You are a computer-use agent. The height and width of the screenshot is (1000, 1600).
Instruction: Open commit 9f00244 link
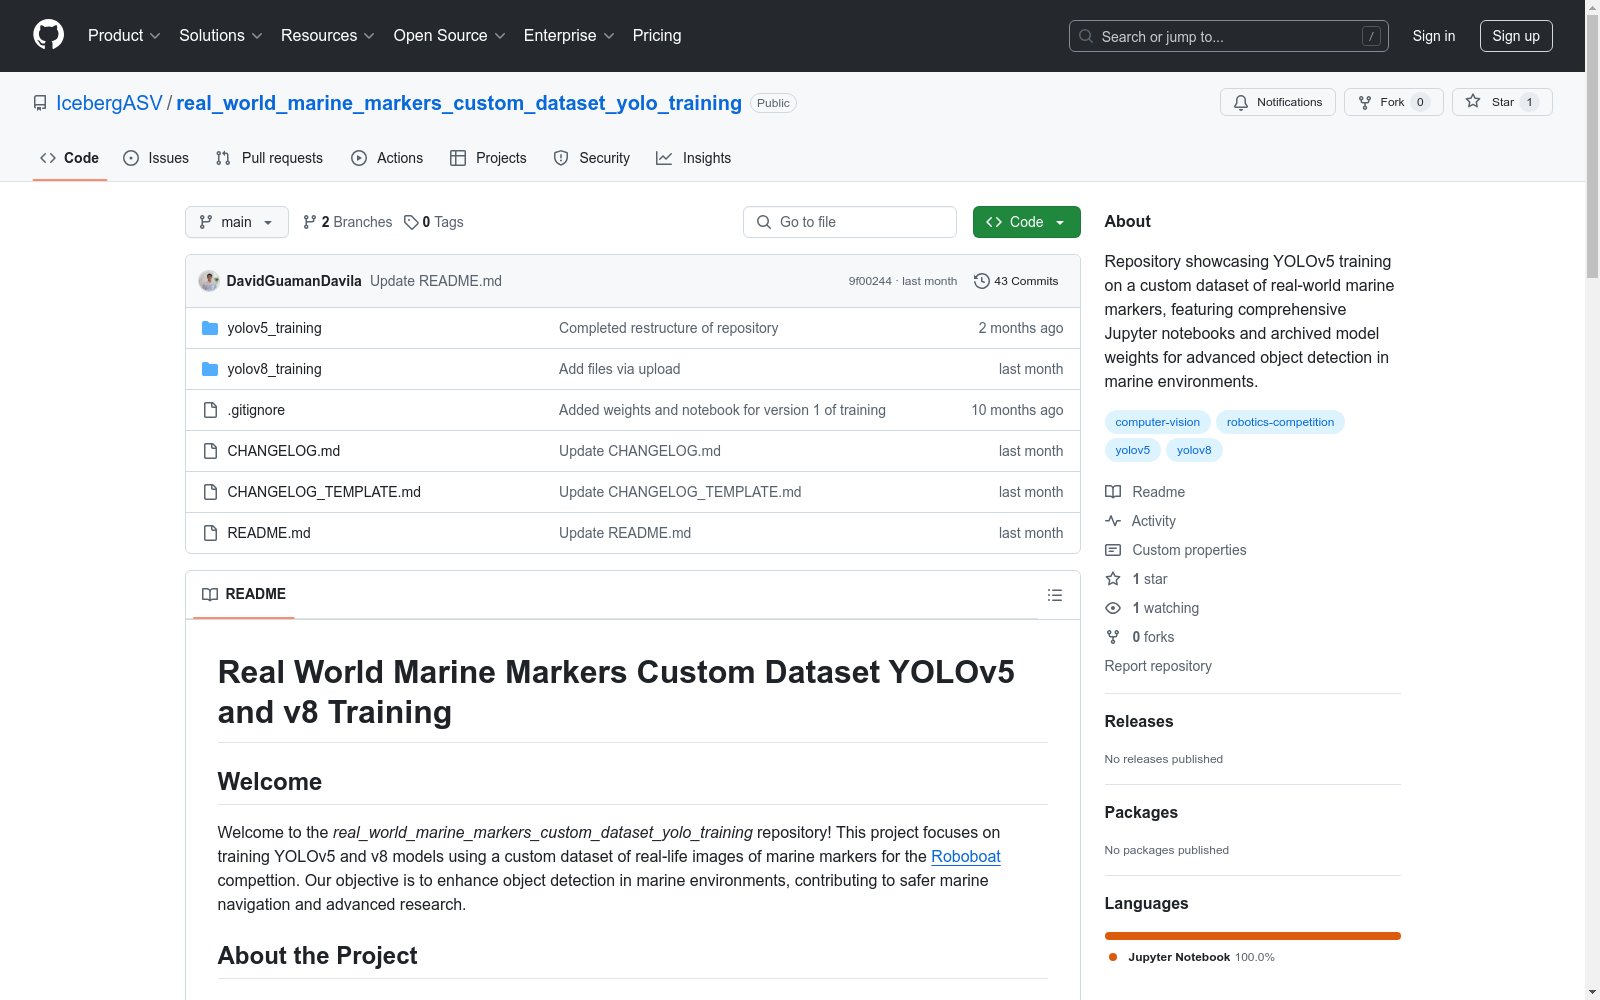[x=870, y=281]
